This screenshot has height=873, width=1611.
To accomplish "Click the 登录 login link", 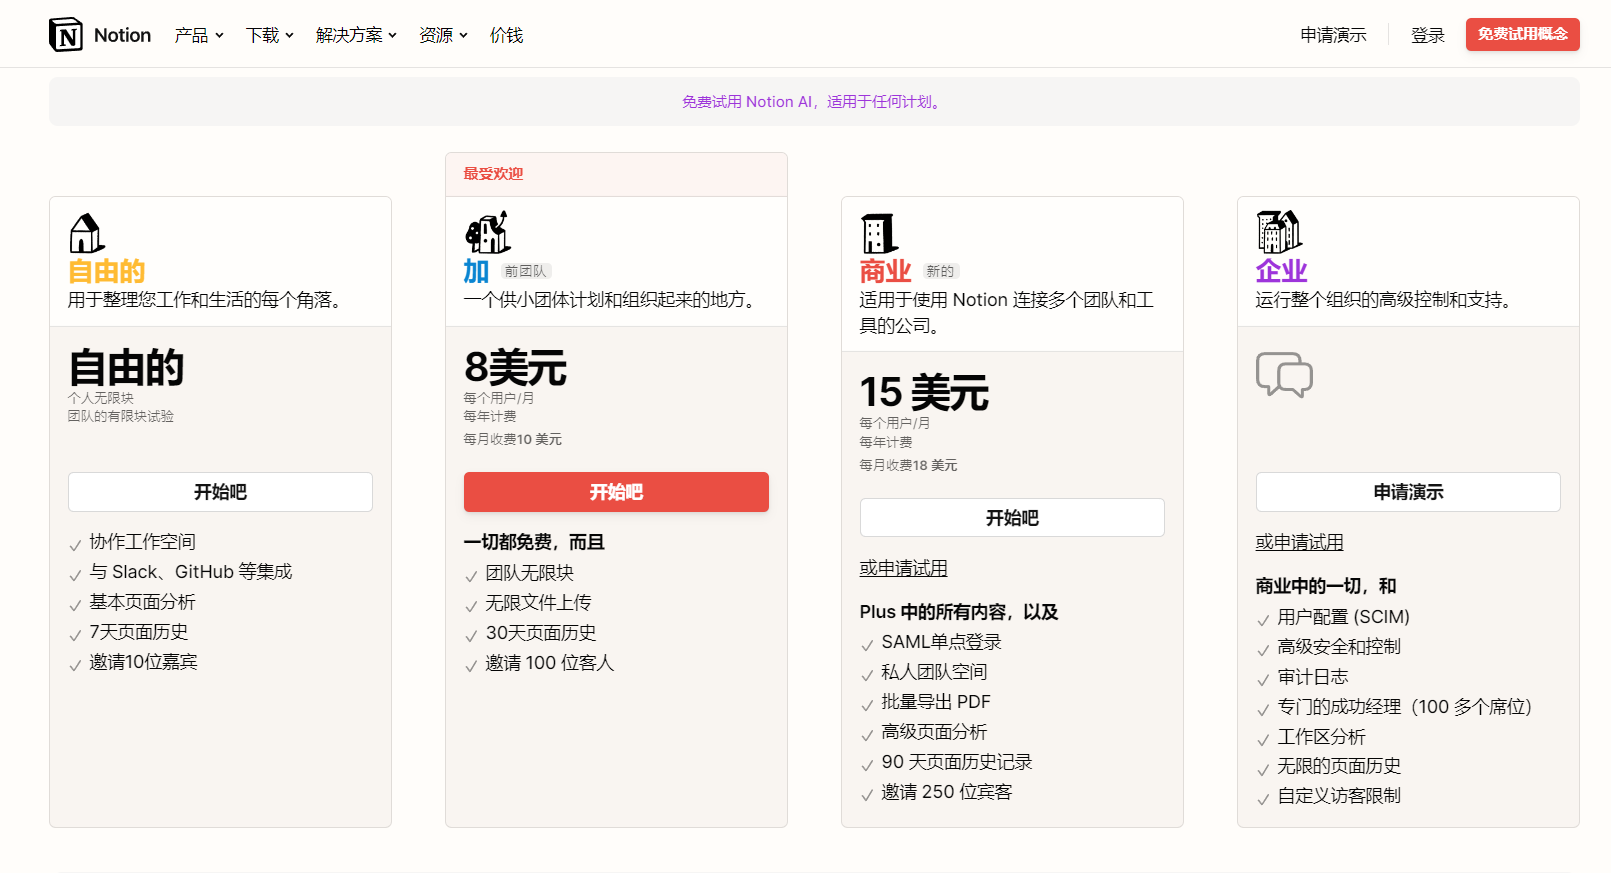I will 1427,35.
